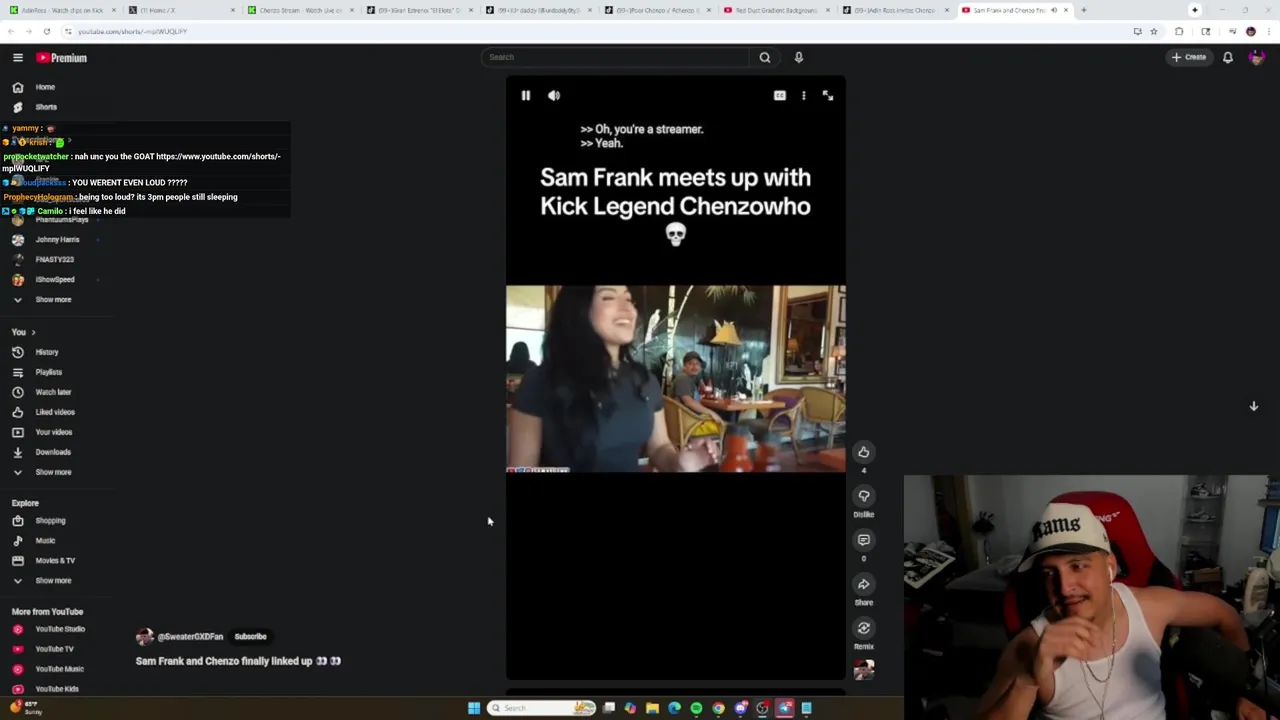The height and width of the screenshot is (720, 1280).
Task: Open File Explorer from taskbar
Action: pos(652,708)
